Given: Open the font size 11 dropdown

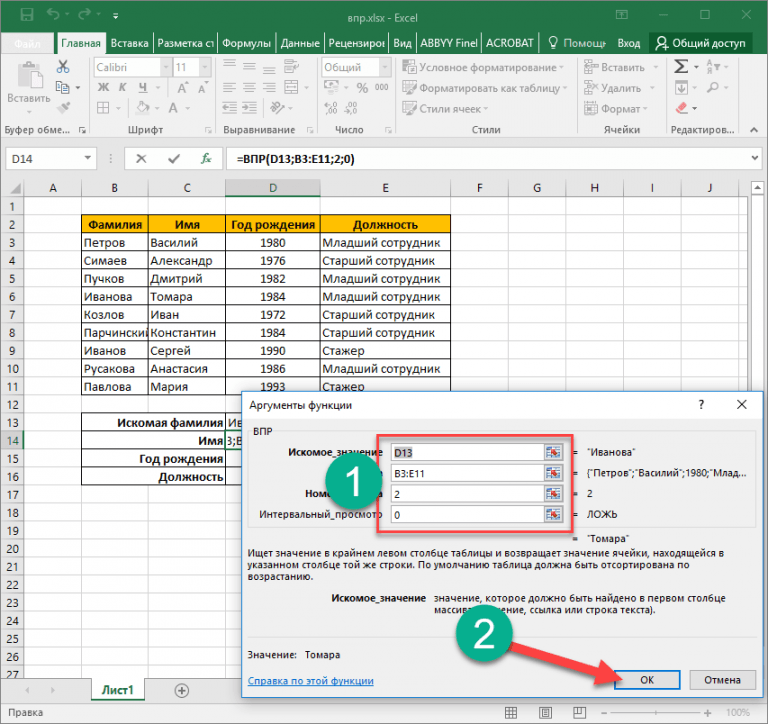Looking at the screenshot, I should [x=205, y=67].
